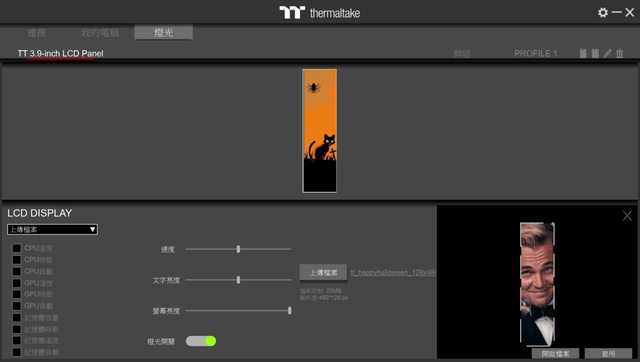Click the 螢幕亮度 brightness slider handle
The height and width of the screenshot is (362, 640).
click(290, 311)
